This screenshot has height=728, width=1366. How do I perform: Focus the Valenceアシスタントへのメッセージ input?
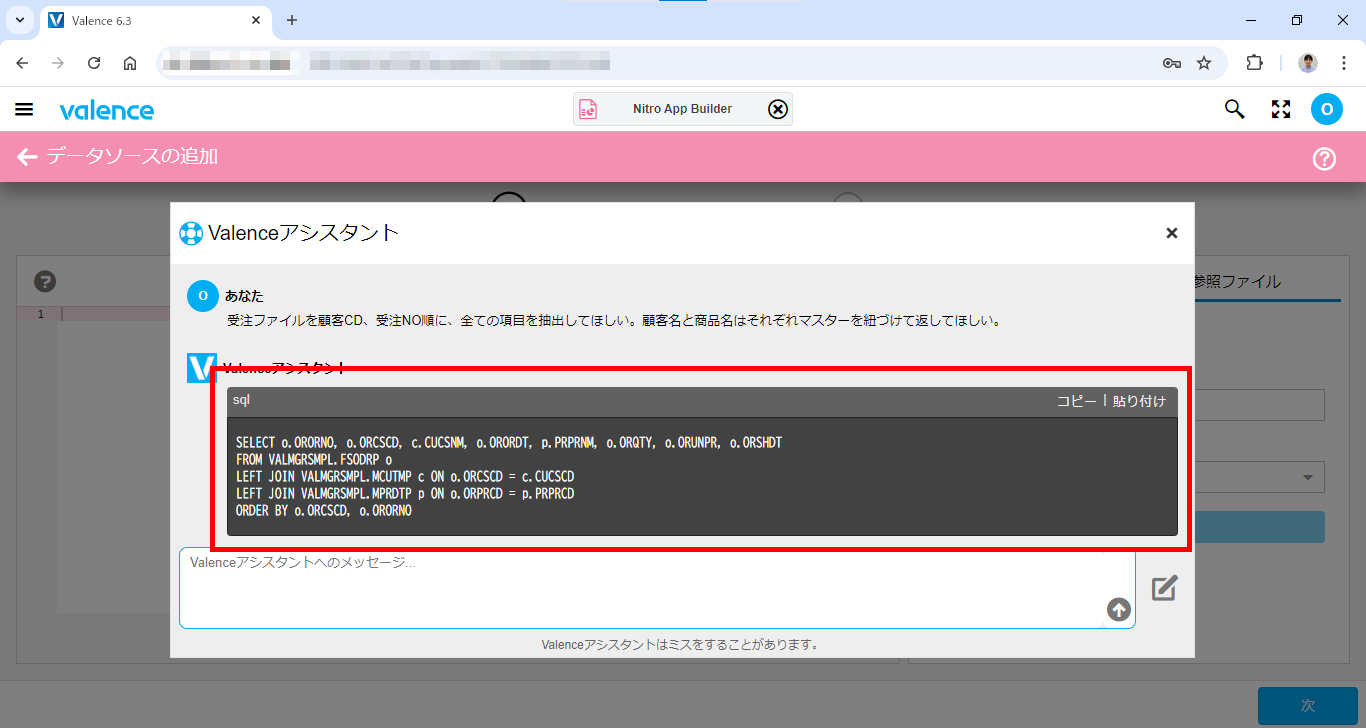point(657,587)
